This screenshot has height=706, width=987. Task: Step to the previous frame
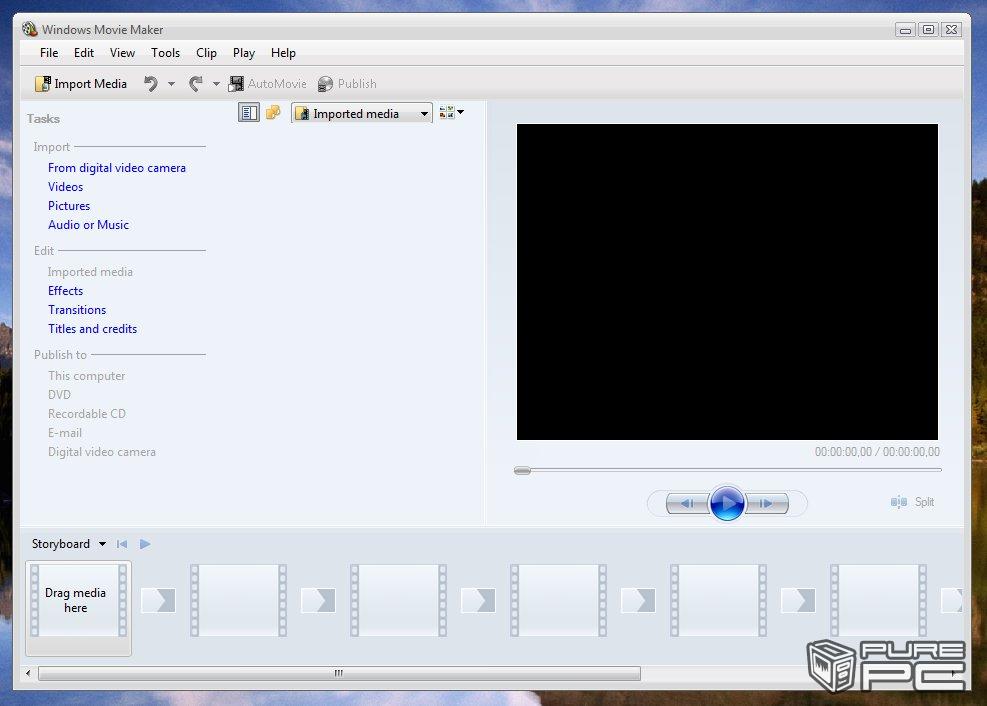tap(687, 503)
